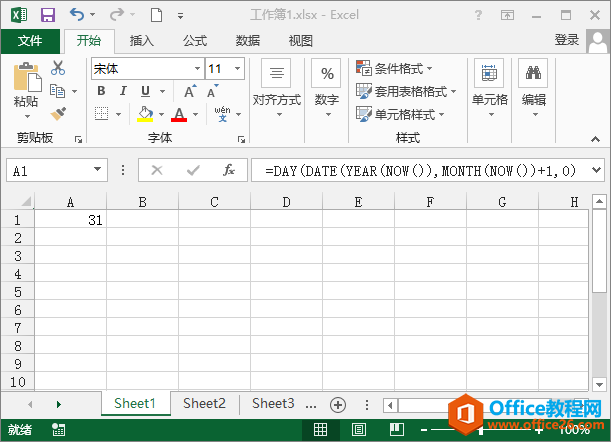Add a new sheet with plus
The image size is (611, 442).
pyautogui.click(x=338, y=405)
